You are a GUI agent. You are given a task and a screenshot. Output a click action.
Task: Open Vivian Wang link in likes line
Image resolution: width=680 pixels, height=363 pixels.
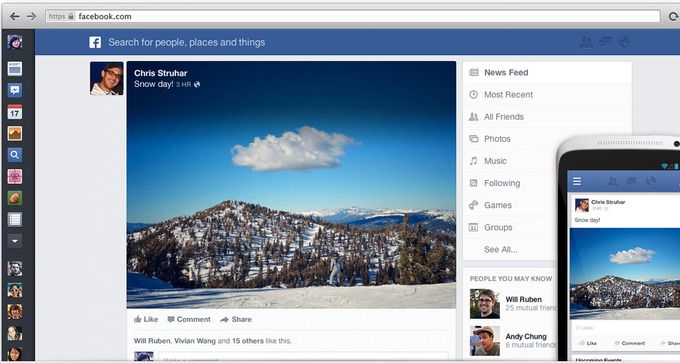coord(195,341)
